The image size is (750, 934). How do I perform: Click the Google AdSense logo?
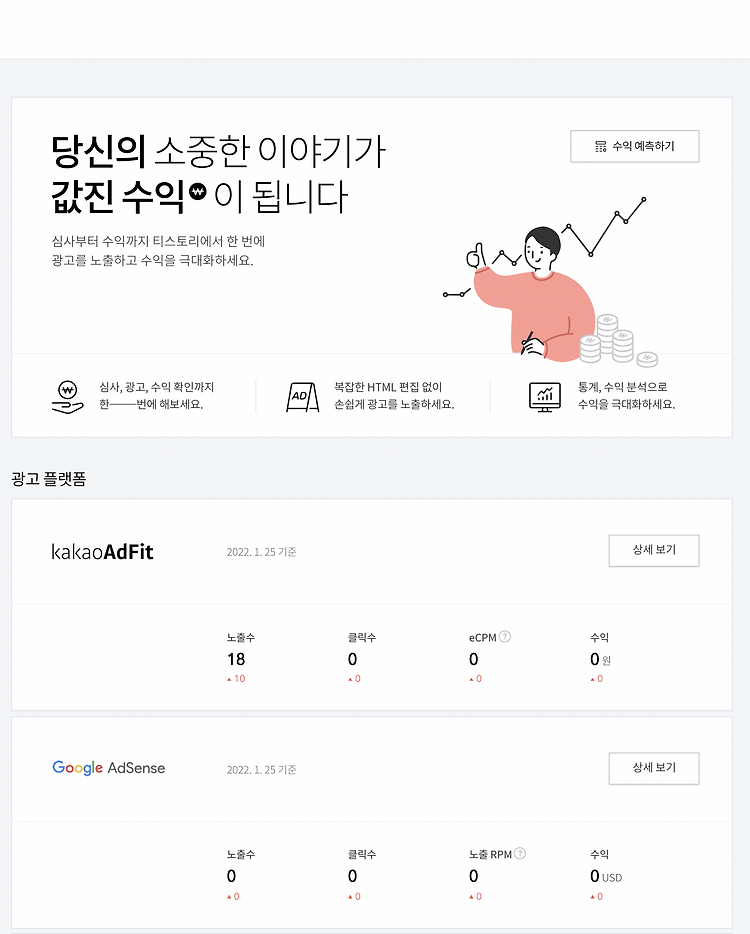108,768
